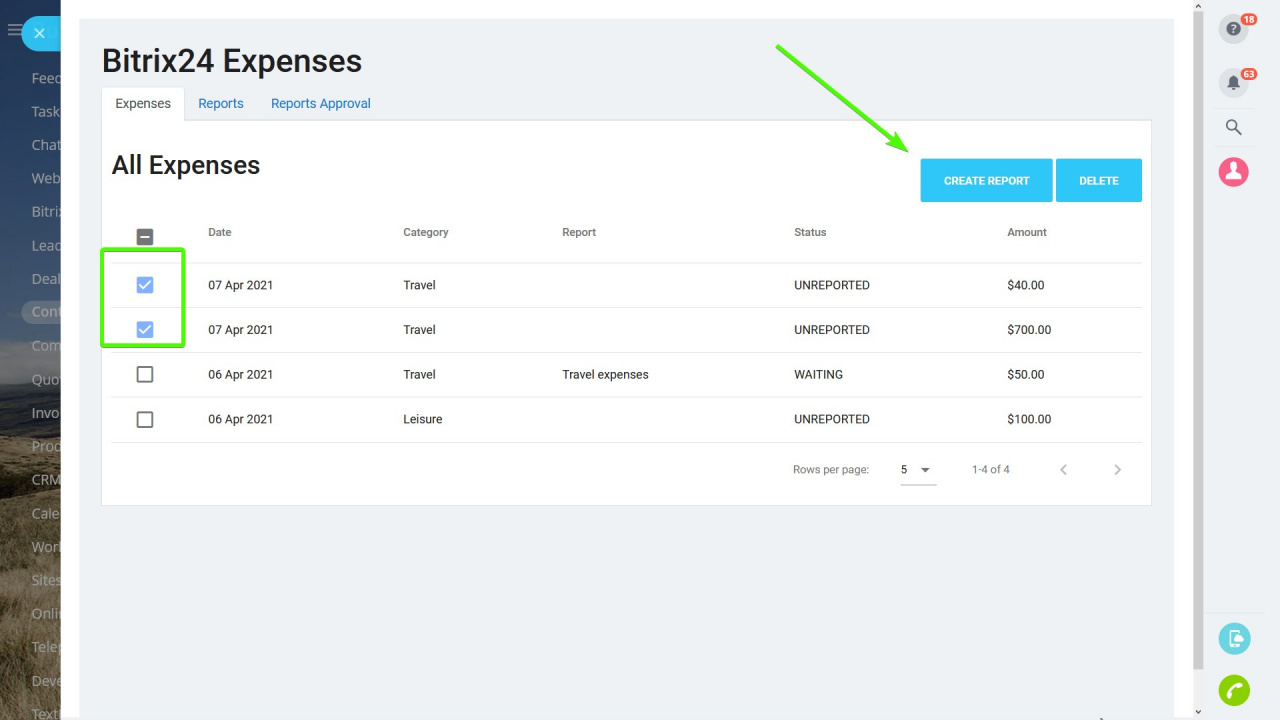Uncheck the $40.00 Travel expense checkbox

tap(145, 285)
